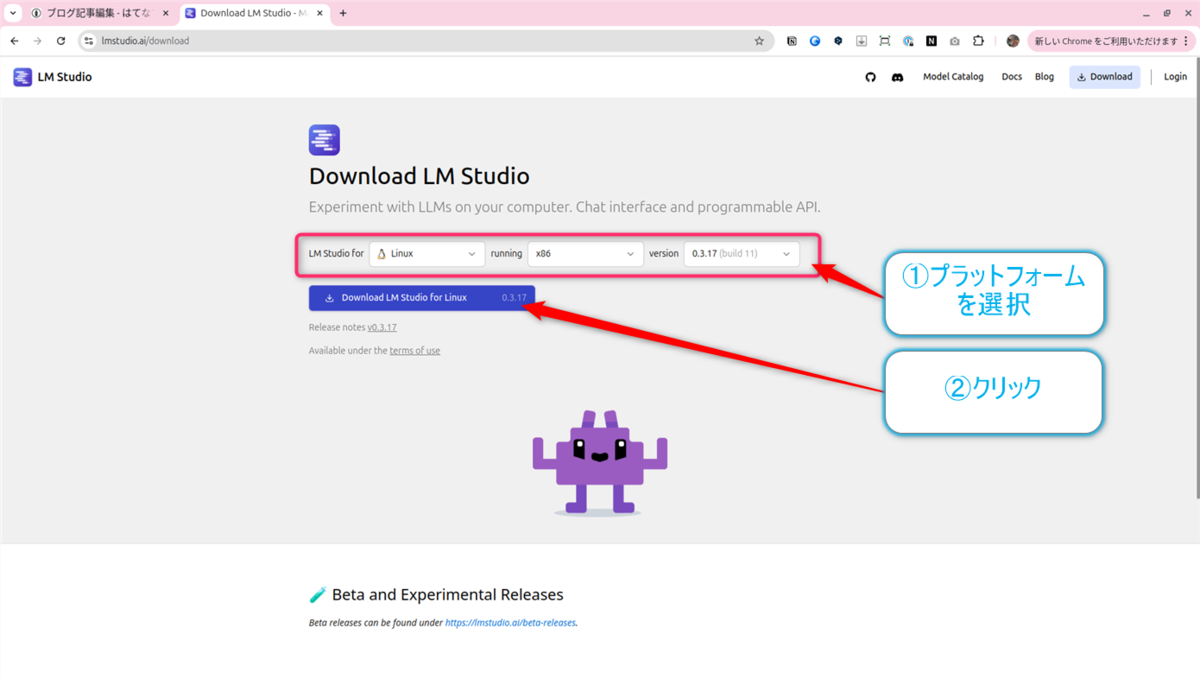Click the page vertical scrollbar
The image size is (1200, 679).
pyautogui.click(x=1196, y=279)
